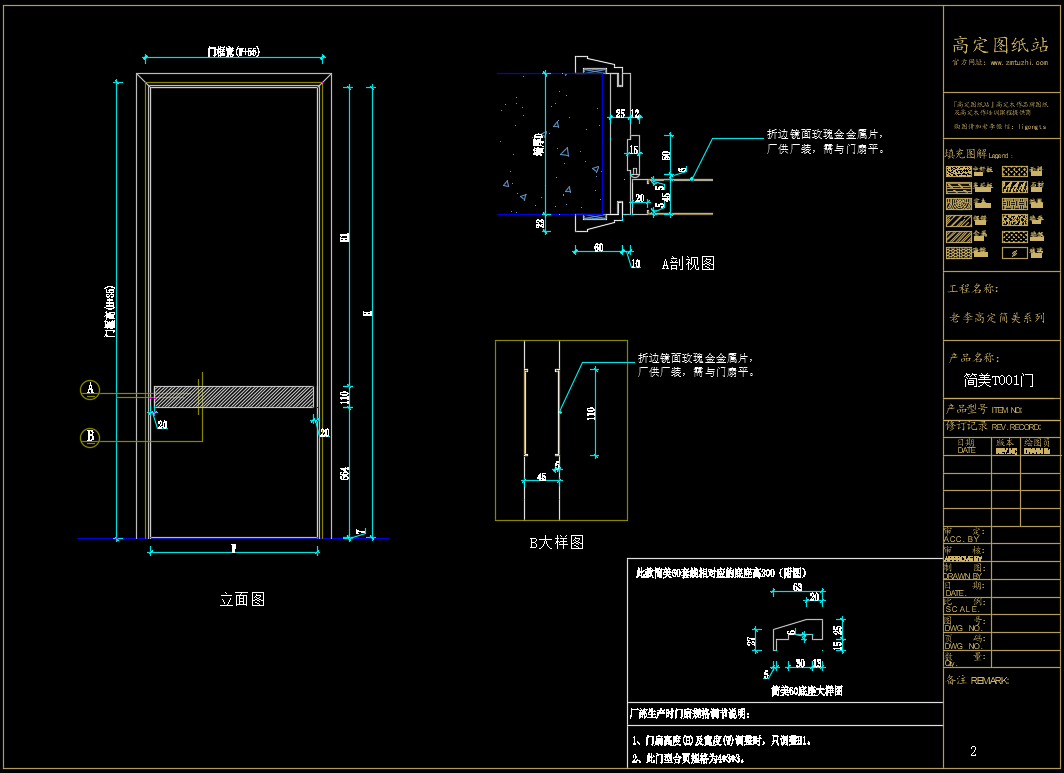Click the A剖视图 section view title
The width and height of the screenshot is (1064, 773).
pyautogui.click(x=688, y=264)
